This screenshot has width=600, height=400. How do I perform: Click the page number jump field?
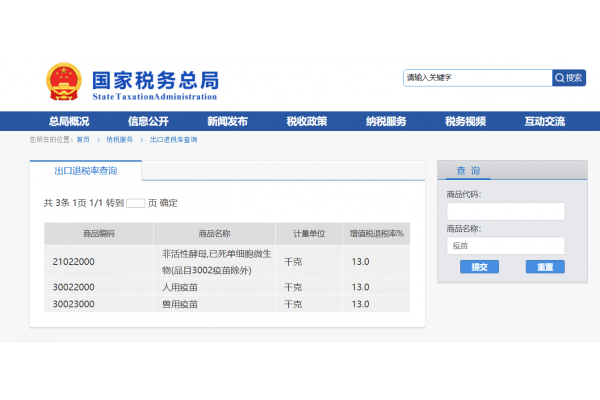135,203
